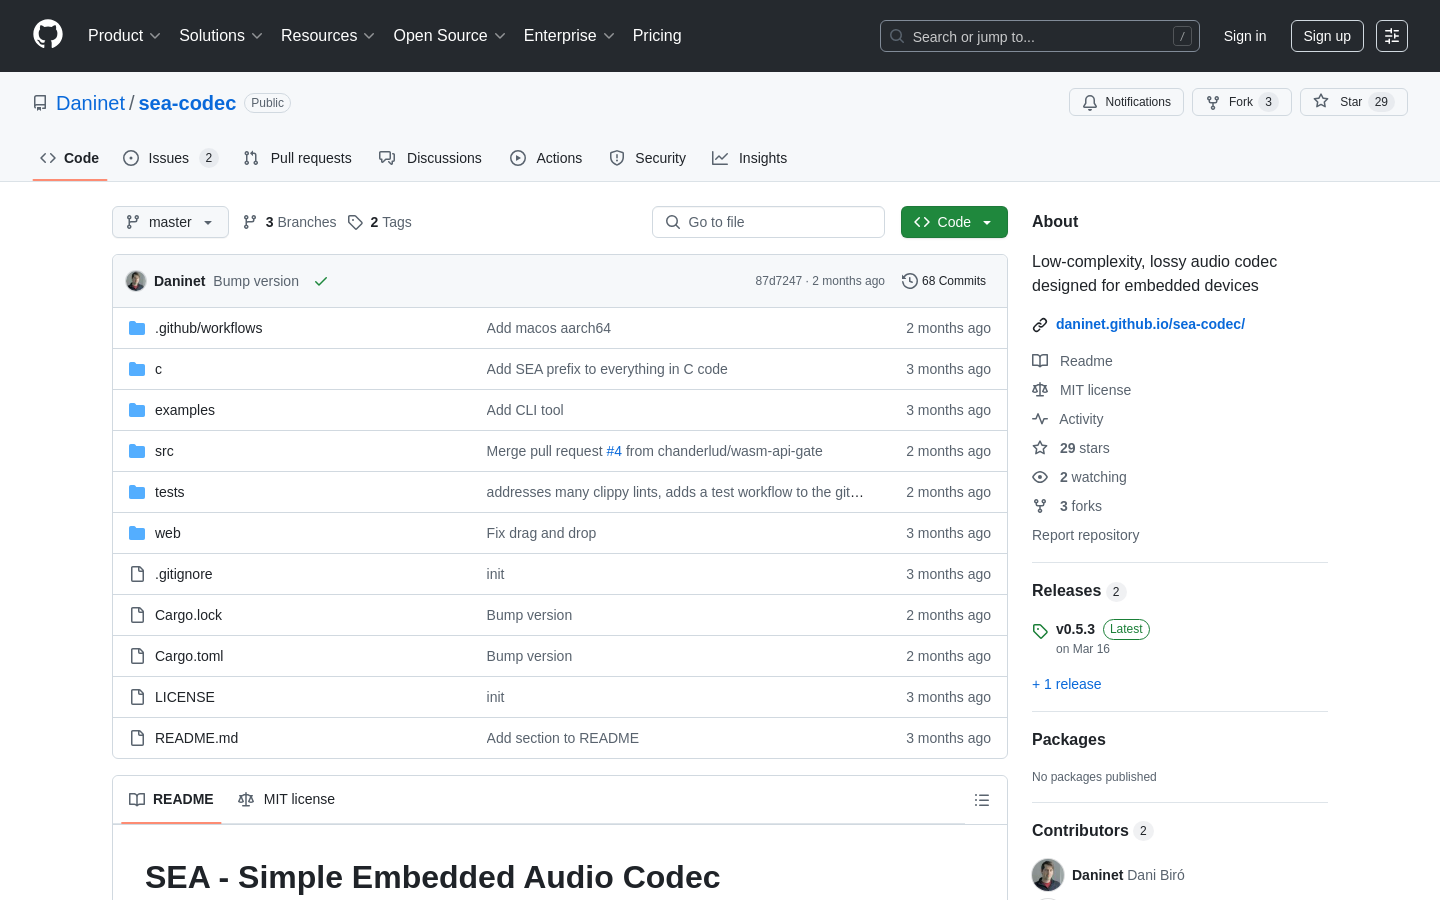Click the tests folder icon
Viewport: 1440px width, 900px height.
137,492
